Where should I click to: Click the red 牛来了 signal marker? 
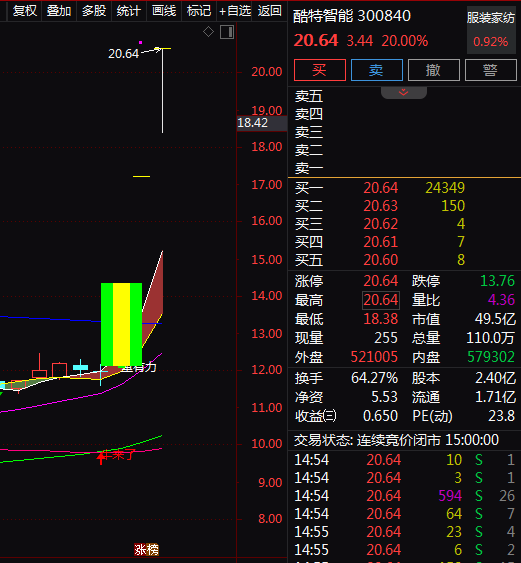coord(117,455)
